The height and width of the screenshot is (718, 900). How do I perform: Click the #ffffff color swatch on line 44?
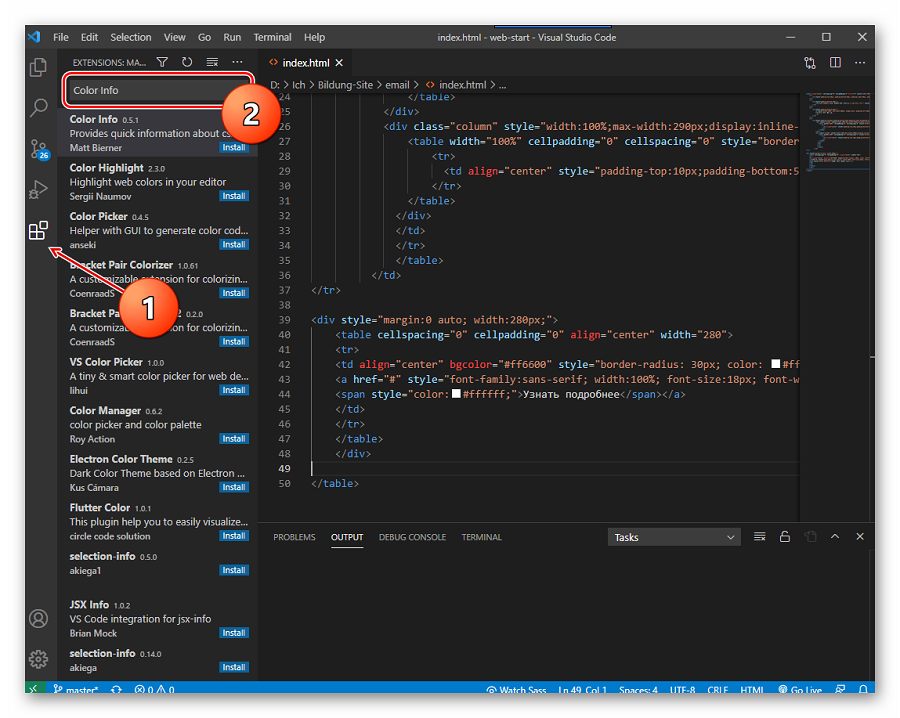456,394
